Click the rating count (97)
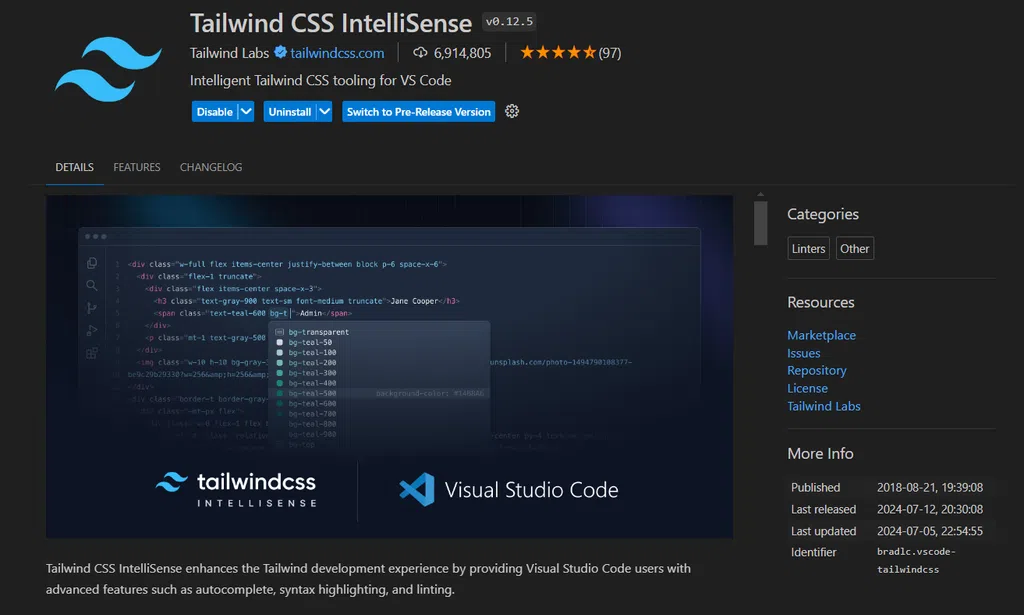This screenshot has height=615, width=1024. pyautogui.click(x=610, y=53)
